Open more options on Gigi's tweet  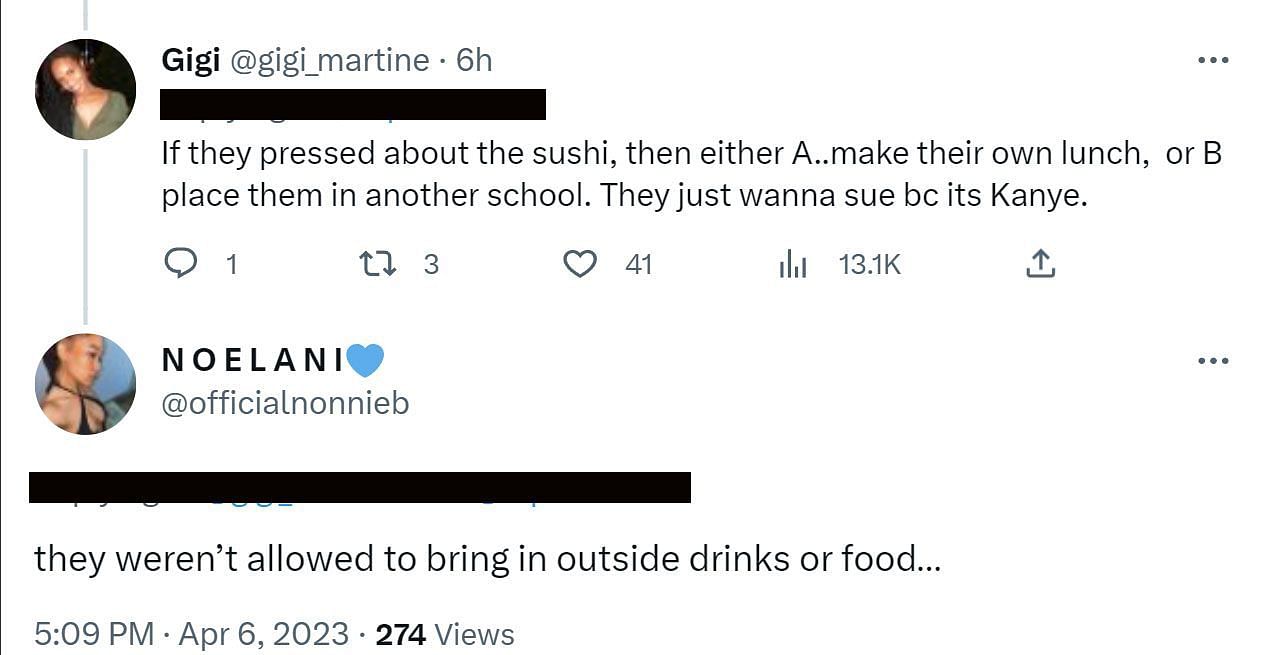pyautogui.click(x=1212, y=61)
